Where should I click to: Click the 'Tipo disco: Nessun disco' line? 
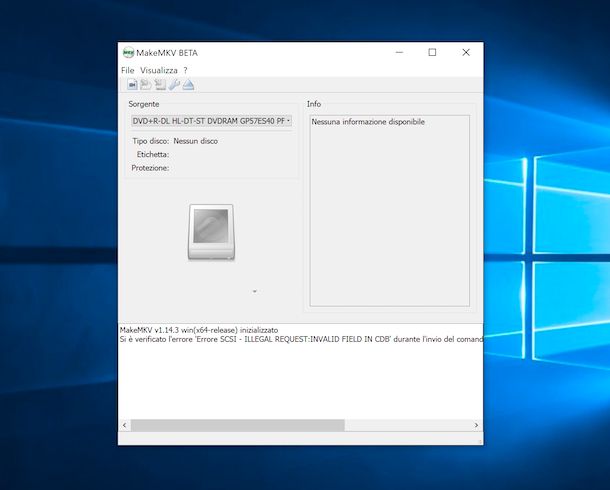coord(175,141)
